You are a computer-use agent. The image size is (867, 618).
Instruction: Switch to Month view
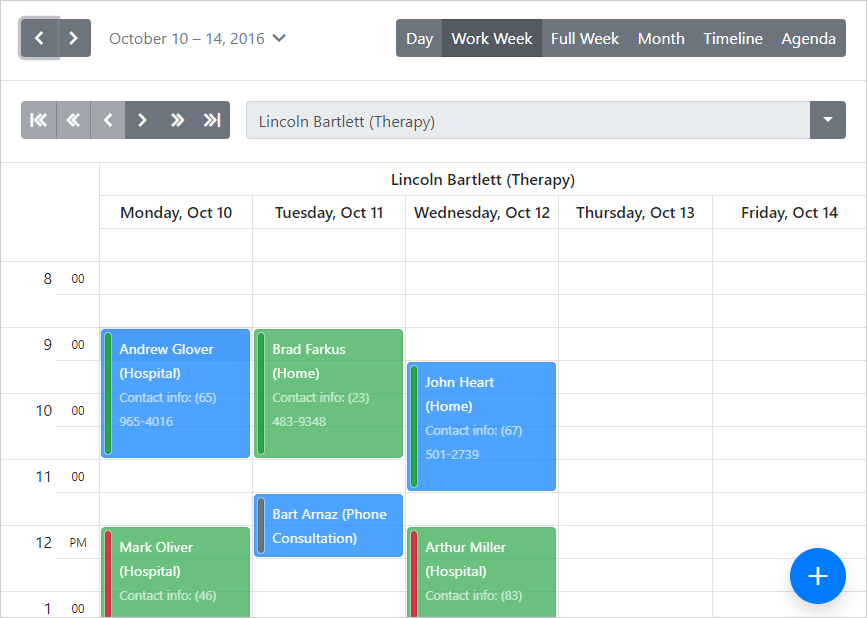(661, 39)
